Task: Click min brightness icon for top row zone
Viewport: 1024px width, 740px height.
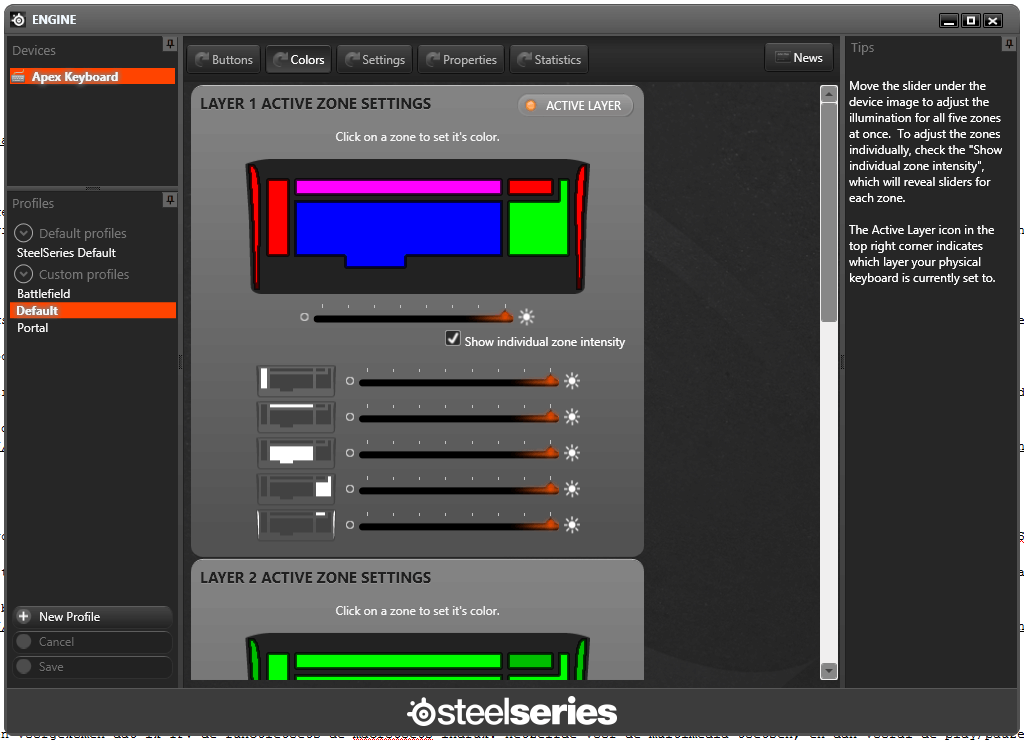Action: pos(350,417)
